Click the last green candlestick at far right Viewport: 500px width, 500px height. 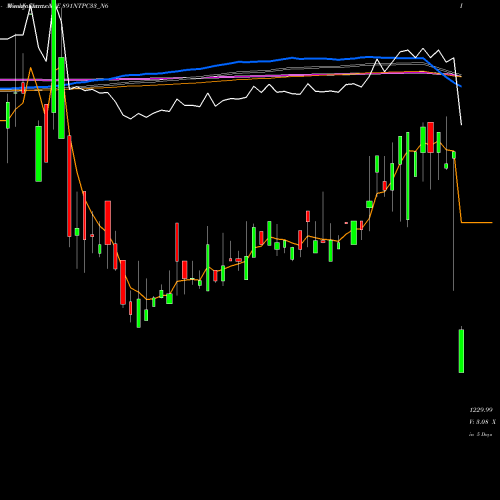[461, 351]
